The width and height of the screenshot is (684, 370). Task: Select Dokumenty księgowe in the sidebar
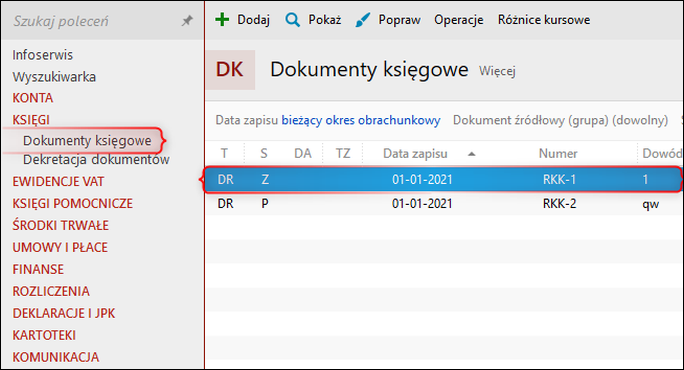pos(87,140)
